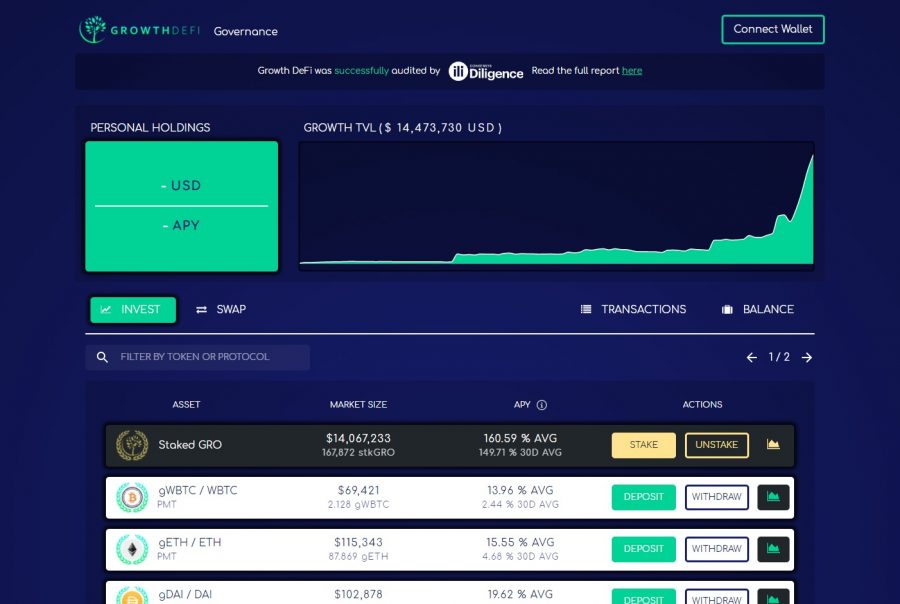Click the gDAI / DAI asset name

pos(185,594)
